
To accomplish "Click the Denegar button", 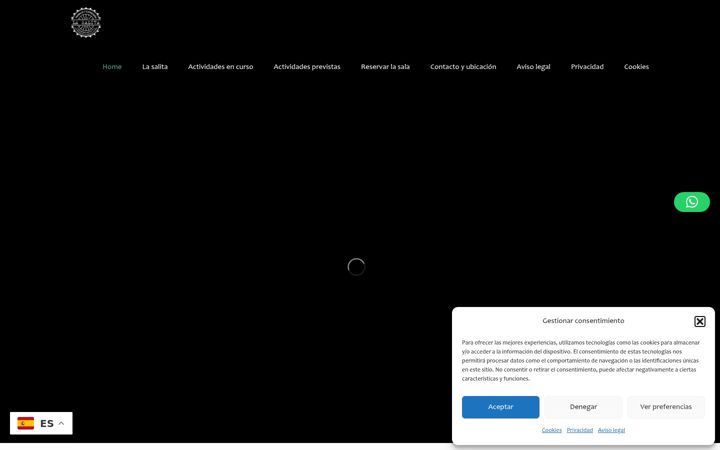I will coord(583,407).
